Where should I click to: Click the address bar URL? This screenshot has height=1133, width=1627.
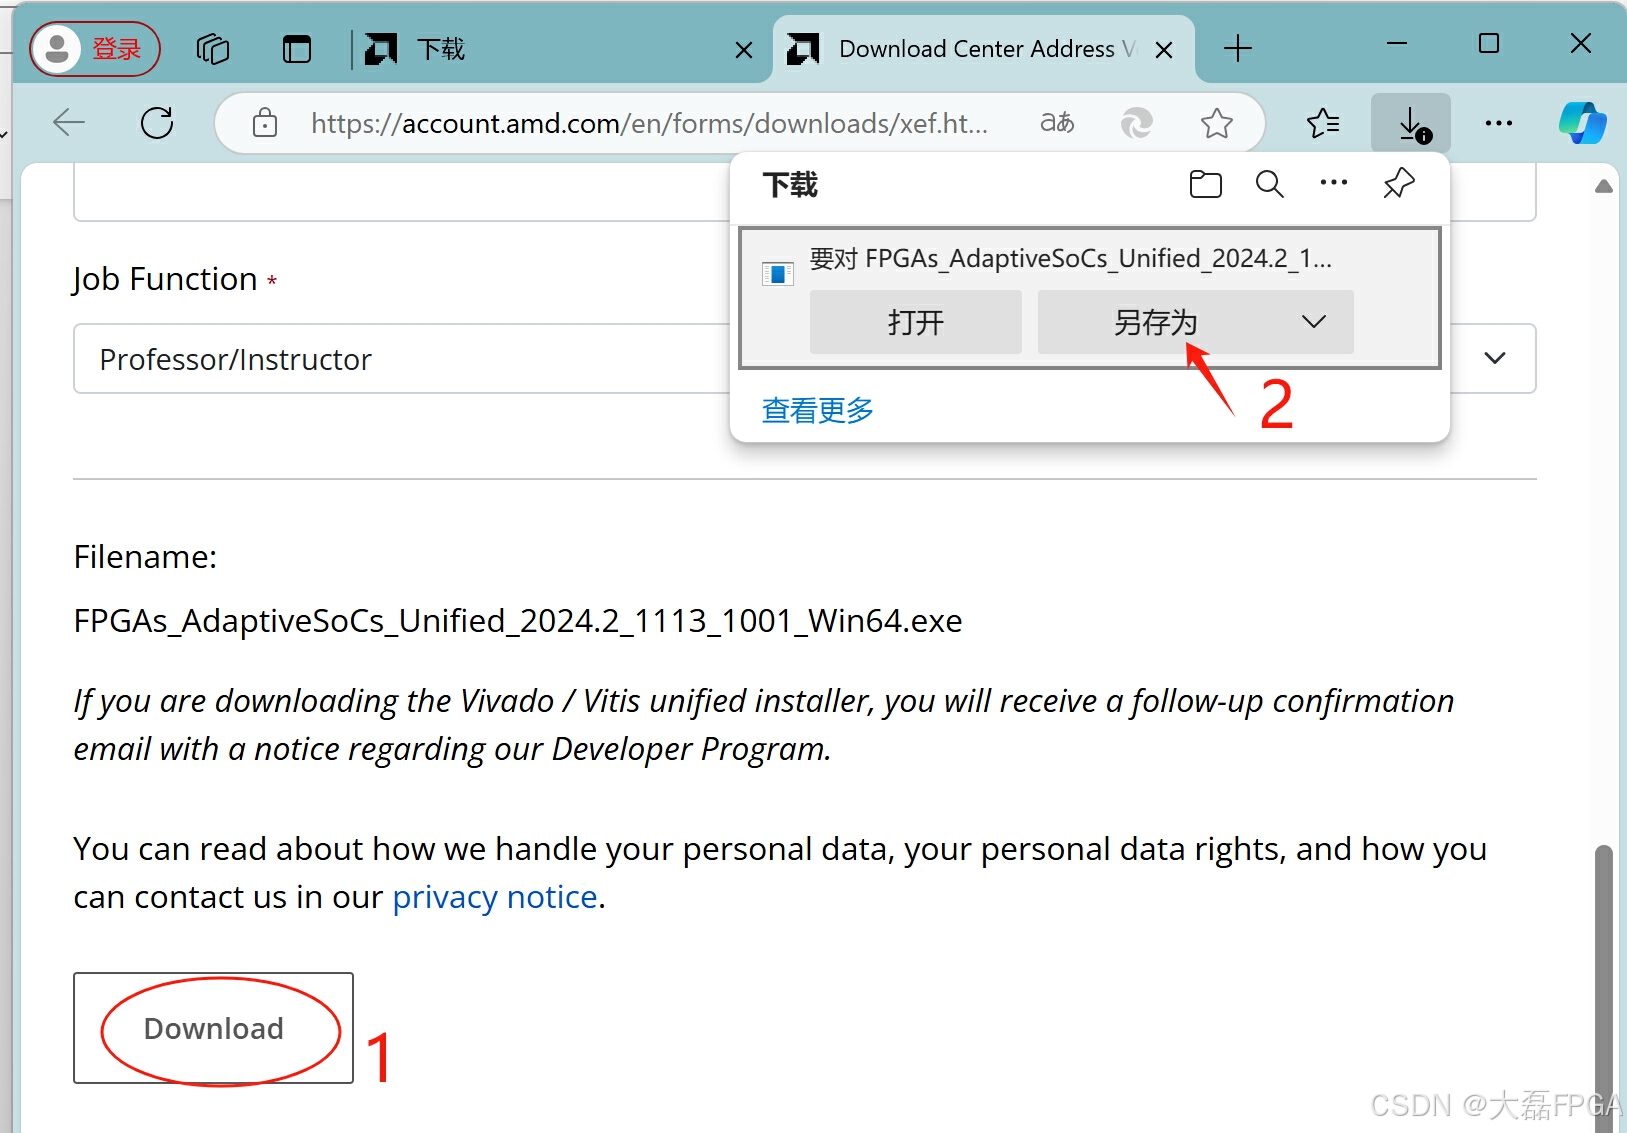coord(649,123)
